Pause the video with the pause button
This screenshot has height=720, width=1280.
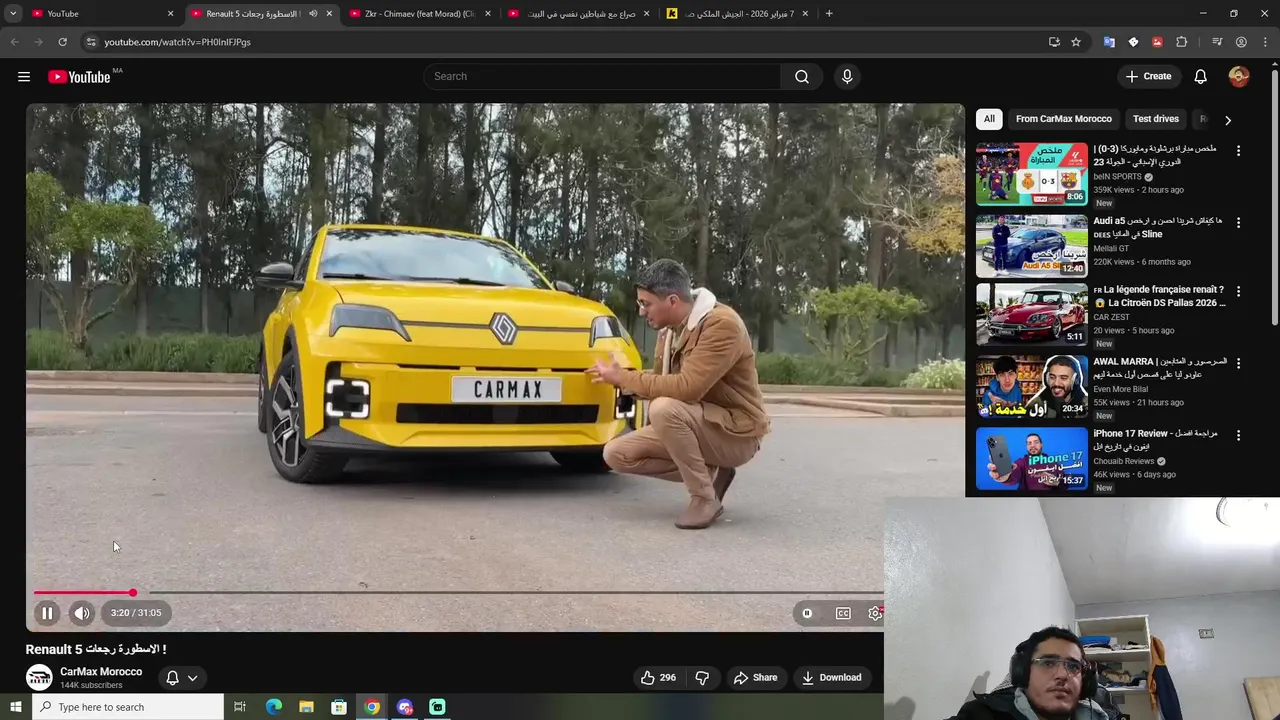(x=47, y=613)
